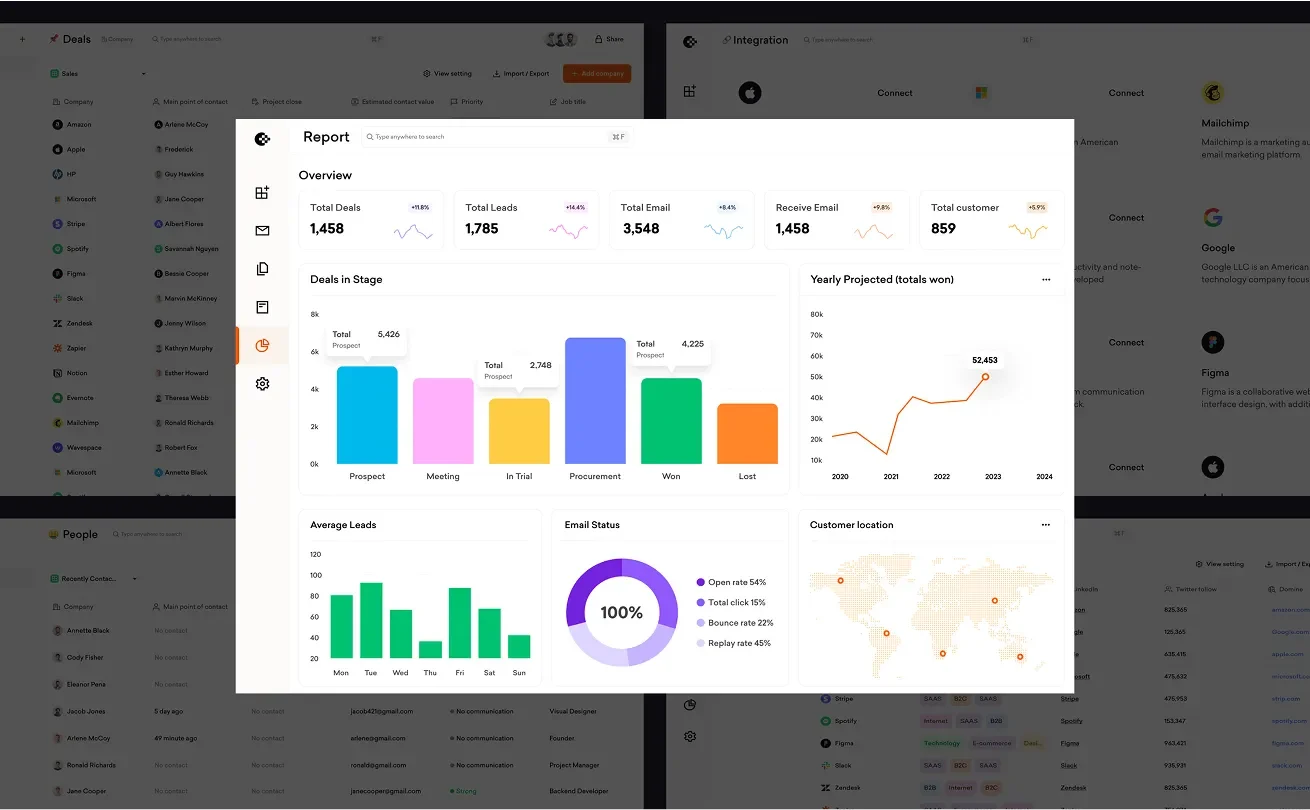Open the notes page icon in sidebar
This screenshot has height=810, width=1310.
(x=262, y=307)
